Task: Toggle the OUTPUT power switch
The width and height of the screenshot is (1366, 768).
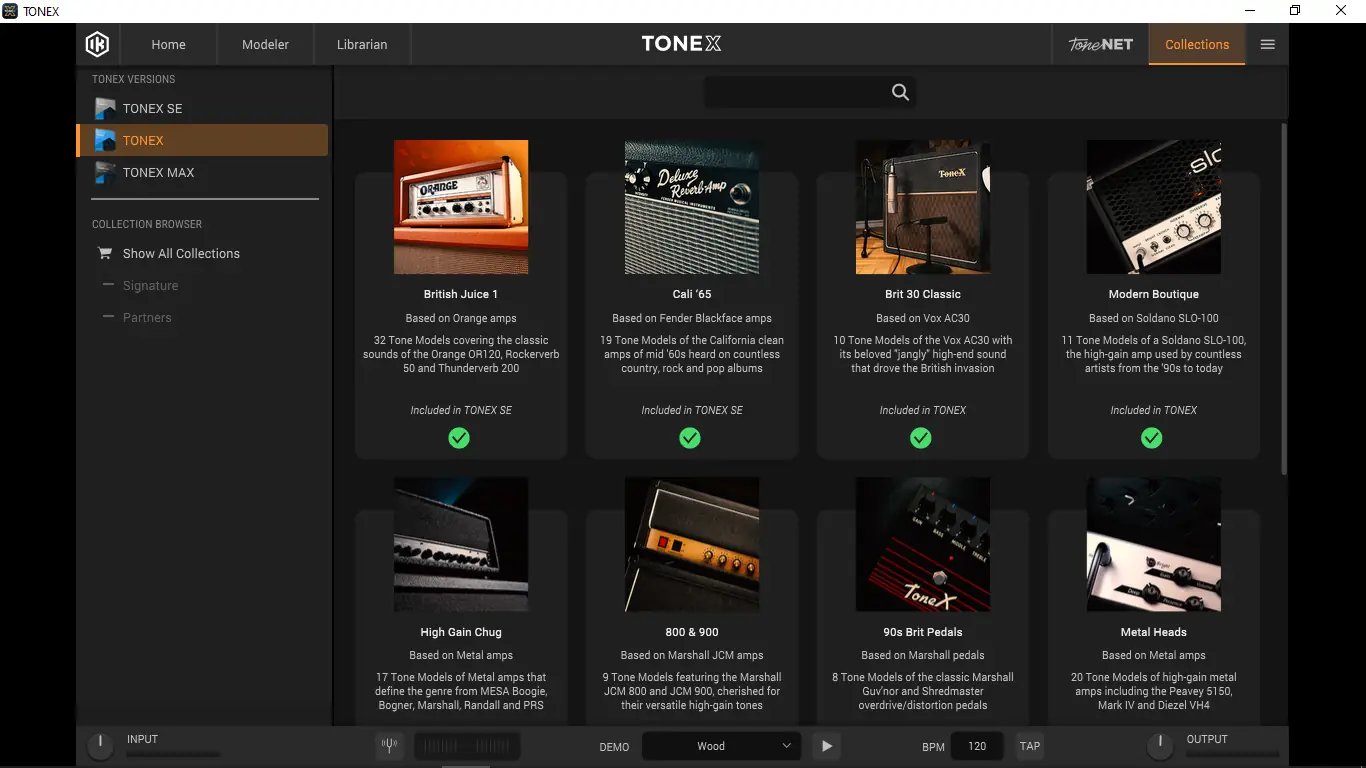Action: click(x=1160, y=744)
